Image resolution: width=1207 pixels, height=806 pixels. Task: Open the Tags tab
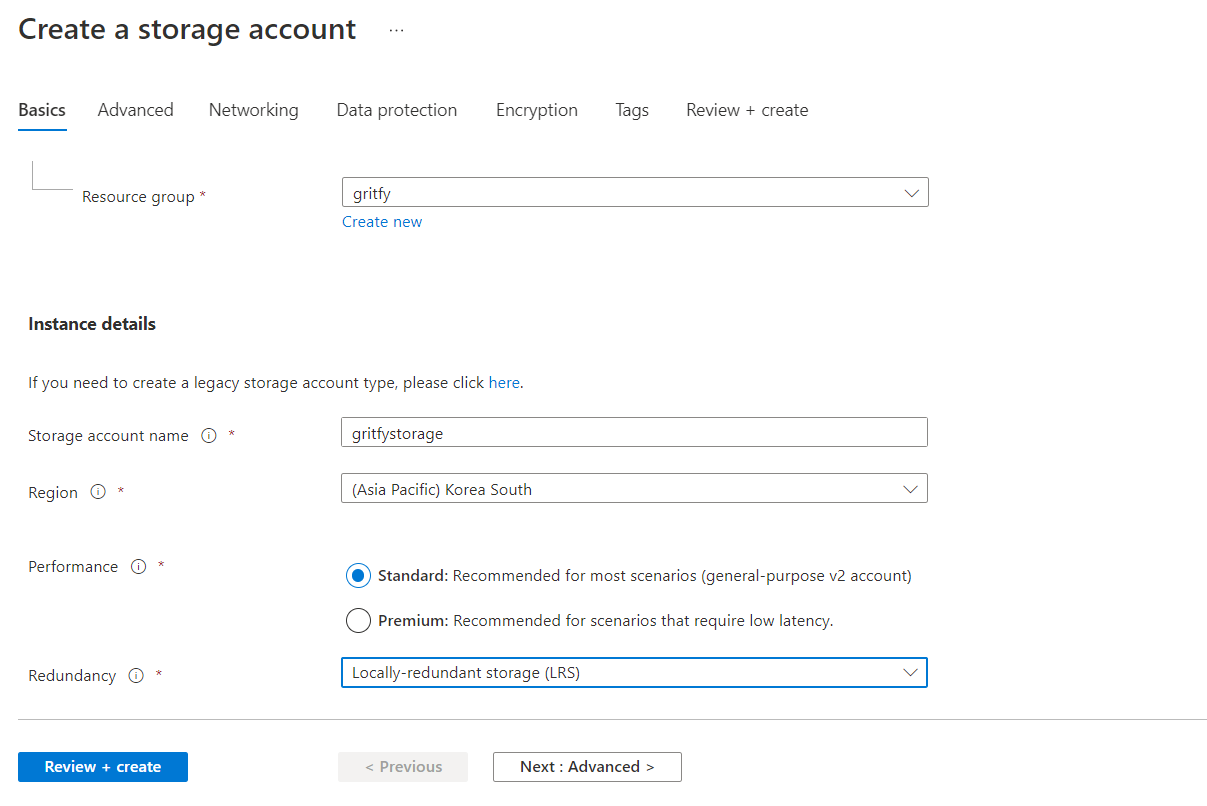[x=631, y=110]
